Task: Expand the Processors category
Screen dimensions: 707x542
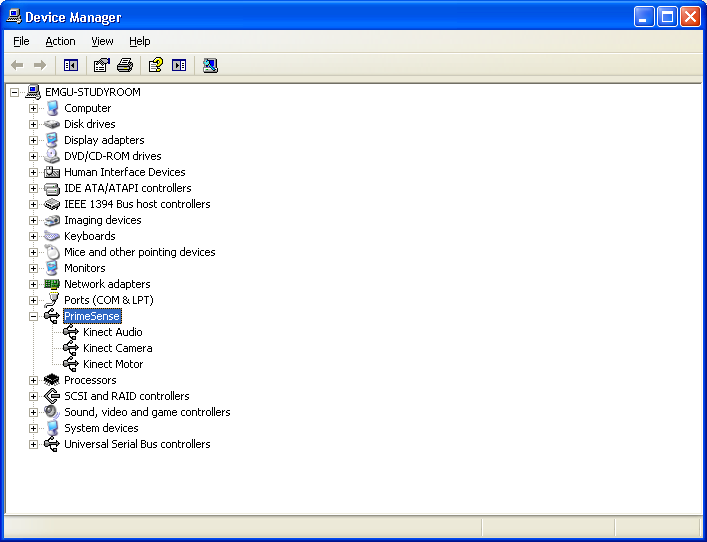Action: coord(33,381)
